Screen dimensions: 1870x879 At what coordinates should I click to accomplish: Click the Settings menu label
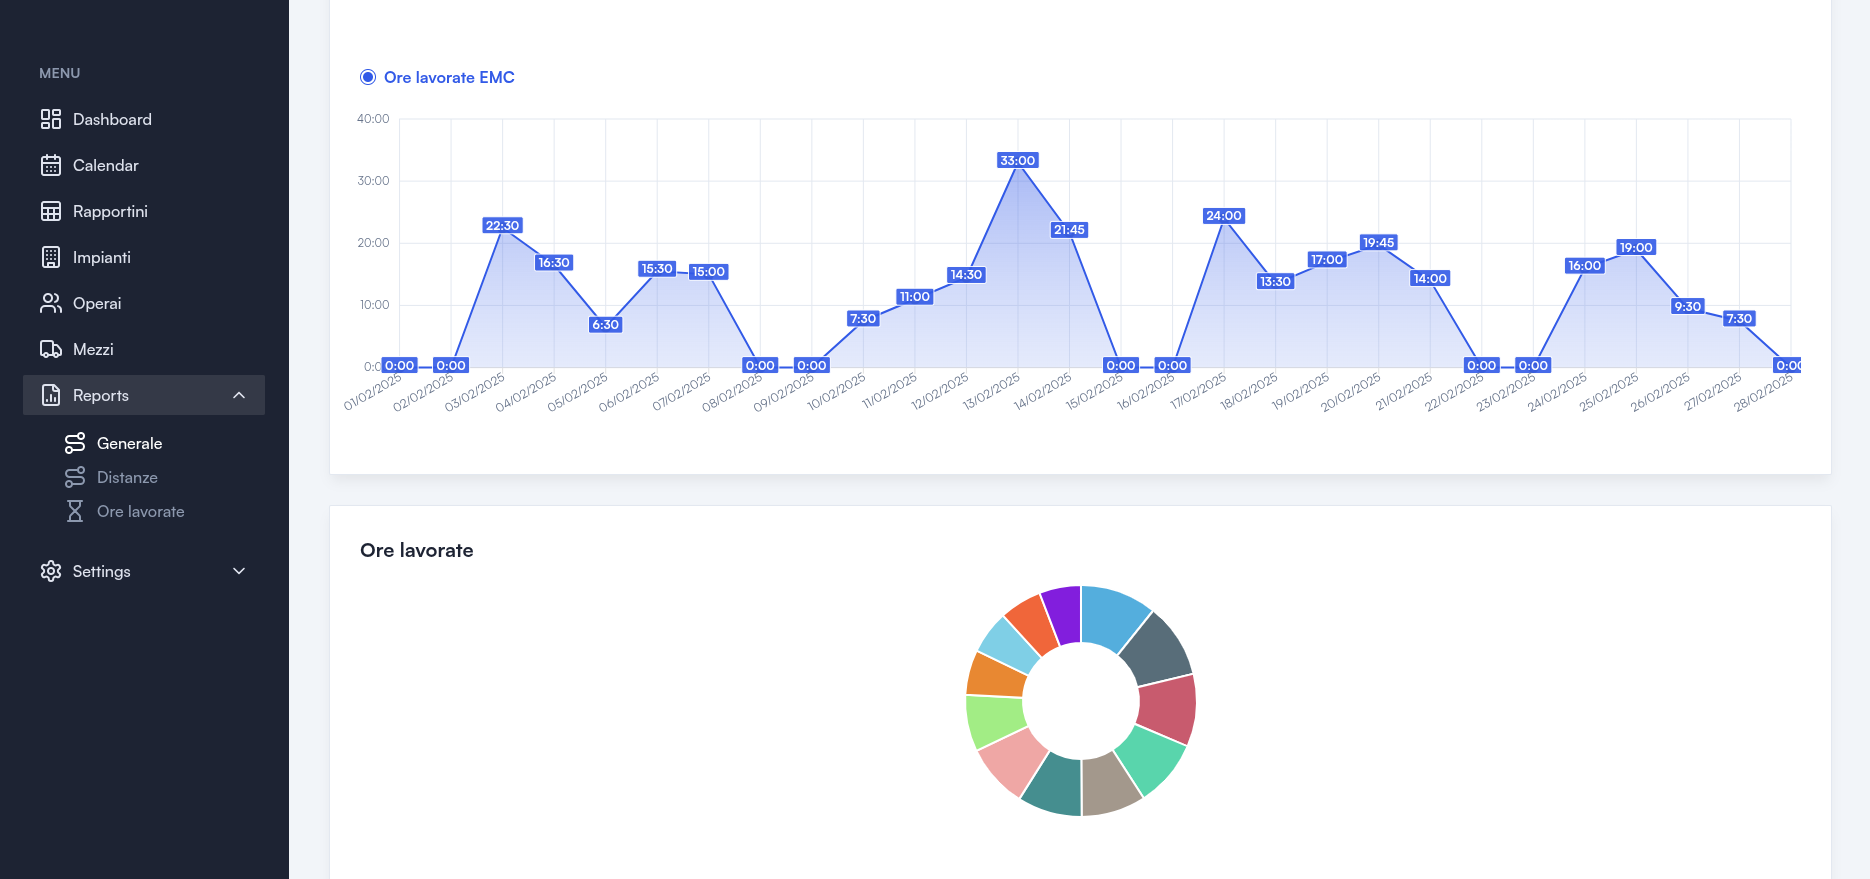pyautogui.click(x=102, y=571)
